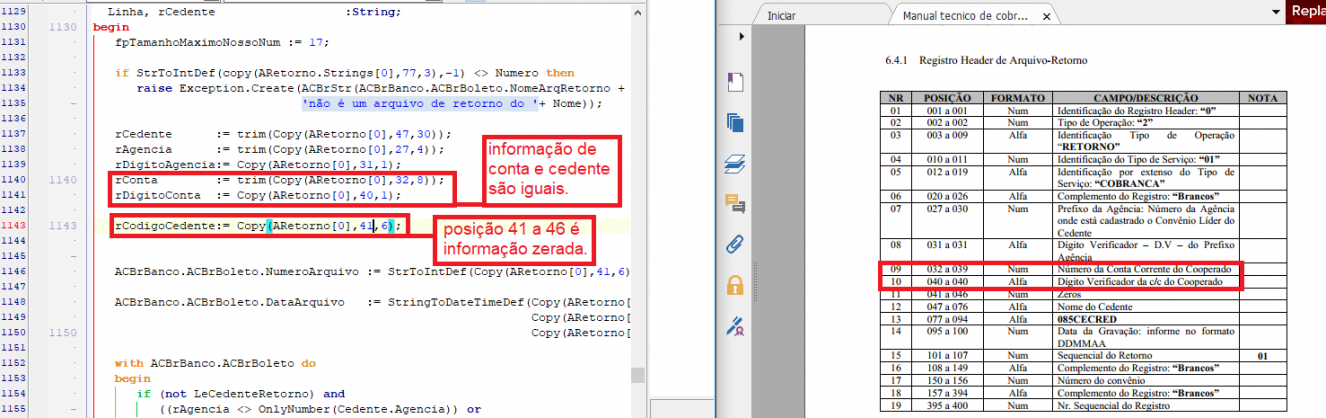Click the StrToIntDef condition line 1133
This screenshot has height=418, width=1326.
coord(345,73)
